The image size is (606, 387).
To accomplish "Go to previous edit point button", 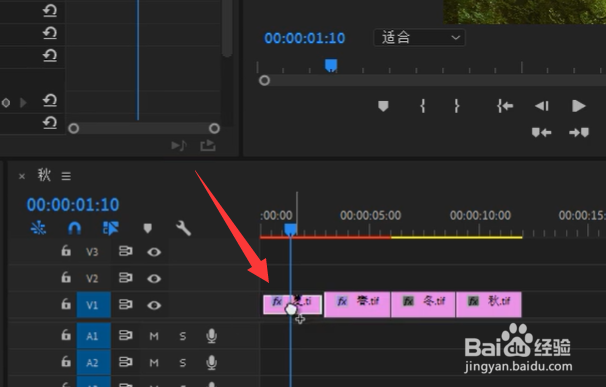I will [541, 133].
